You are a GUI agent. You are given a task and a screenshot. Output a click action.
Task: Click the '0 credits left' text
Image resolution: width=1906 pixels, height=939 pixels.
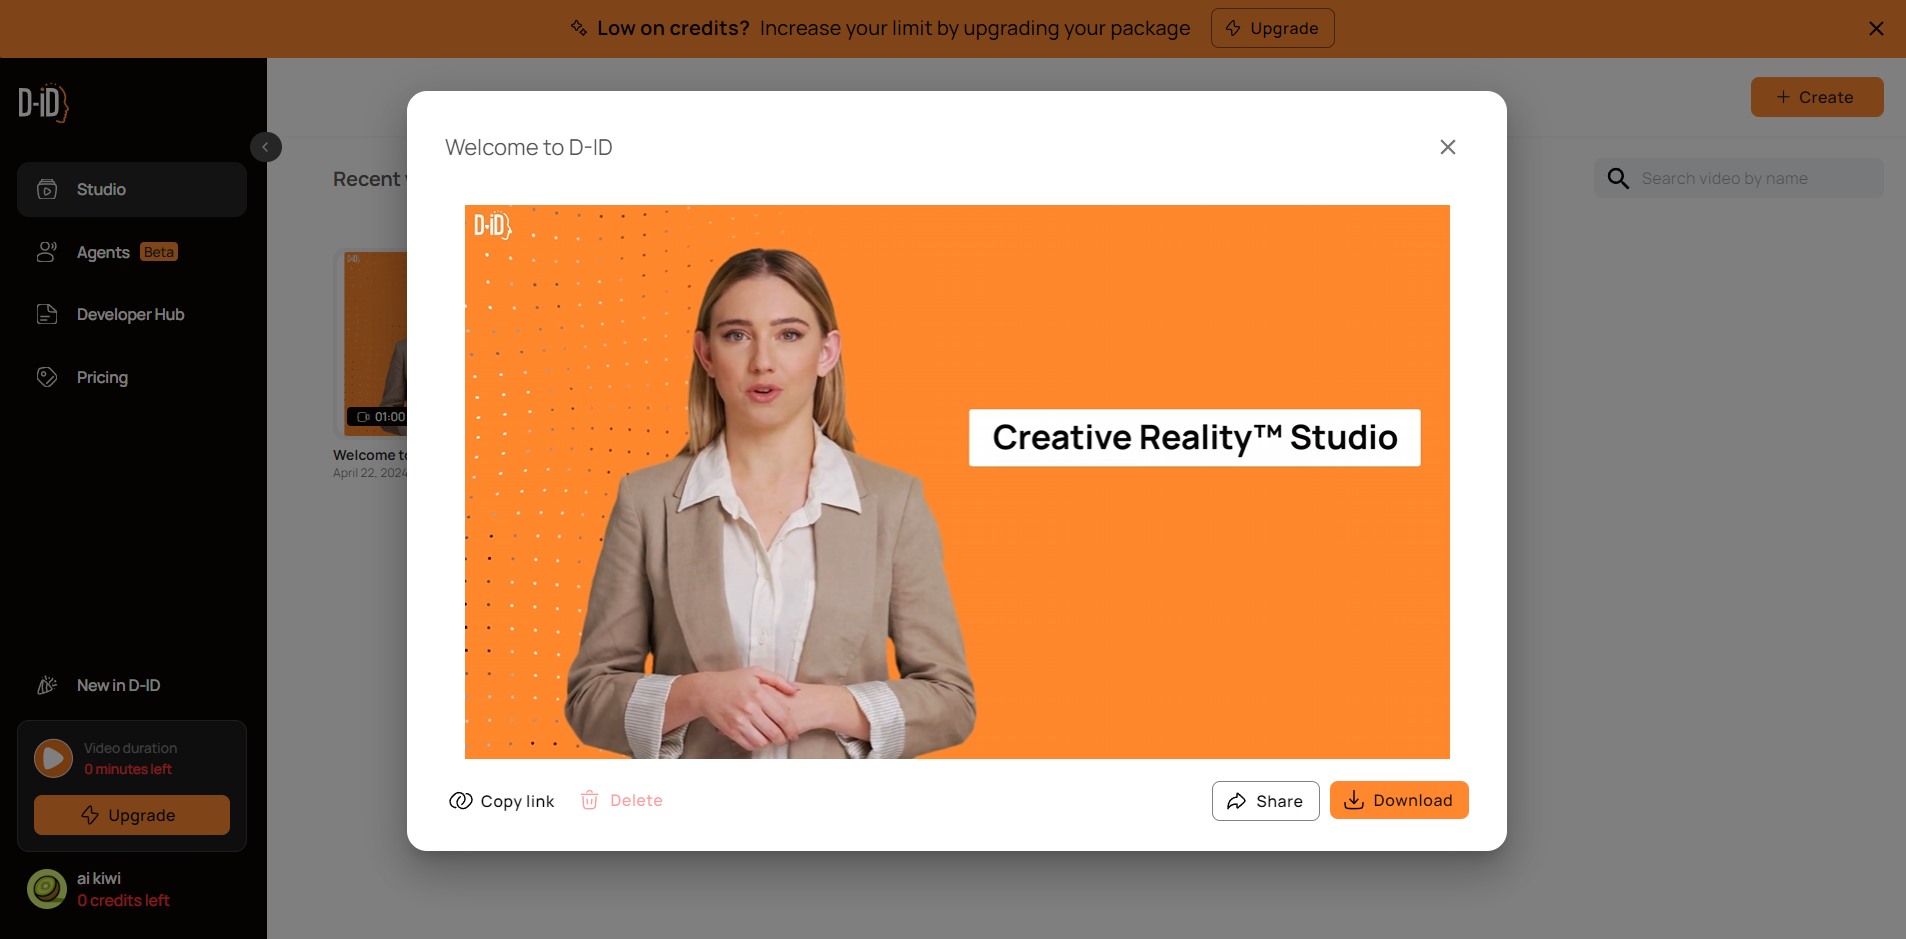click(x=123, y=900)
